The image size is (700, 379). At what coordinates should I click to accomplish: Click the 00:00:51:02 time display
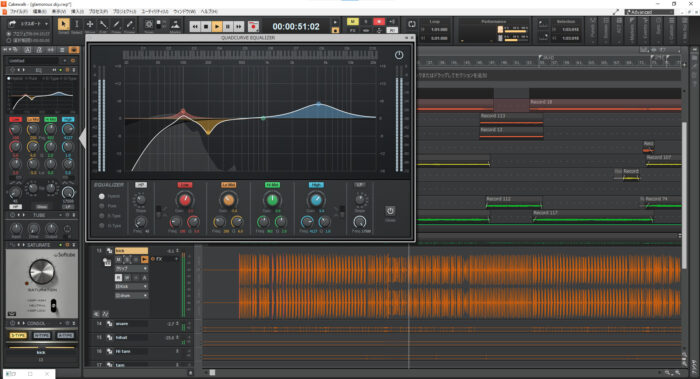coord(296,27)
